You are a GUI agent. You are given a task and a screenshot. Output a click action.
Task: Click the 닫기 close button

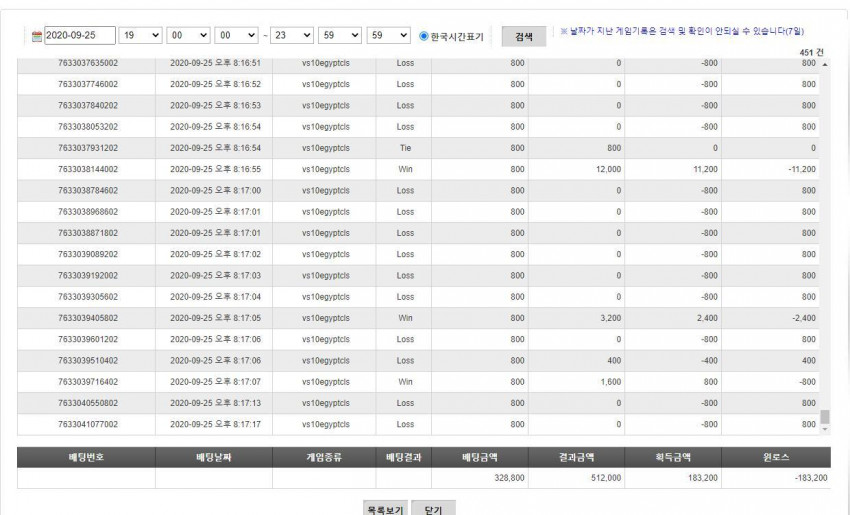pos(433,508)
